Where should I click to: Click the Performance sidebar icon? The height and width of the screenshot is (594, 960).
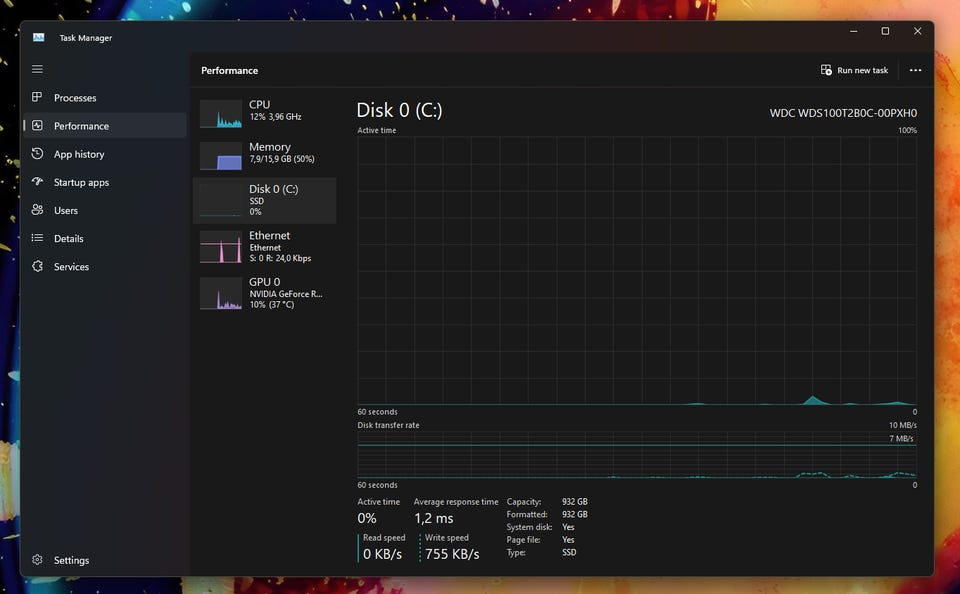(37, 126)
